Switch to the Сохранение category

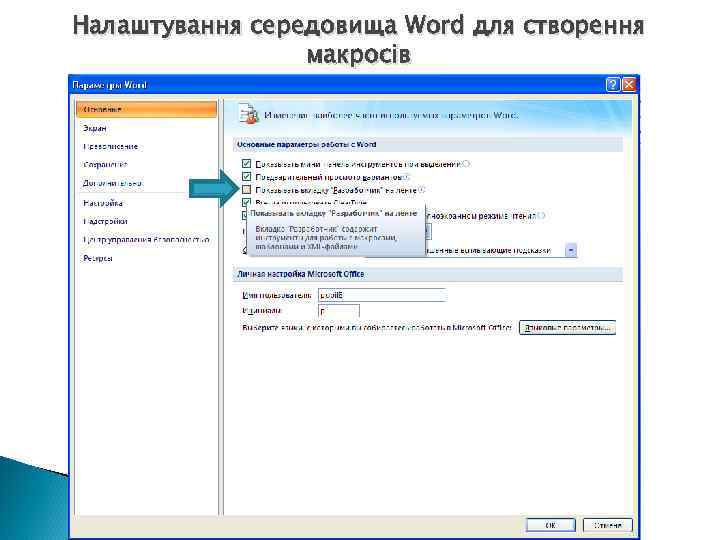[x=105, y=164]
